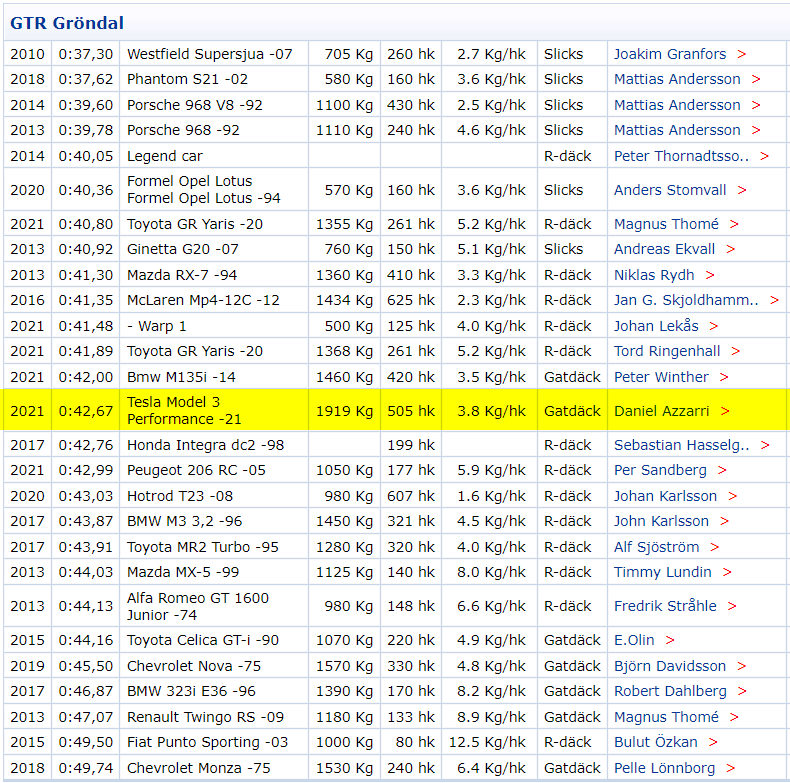Click the GTR Gröndal heading
790x783 pixels.
click(x=67, y=23)
